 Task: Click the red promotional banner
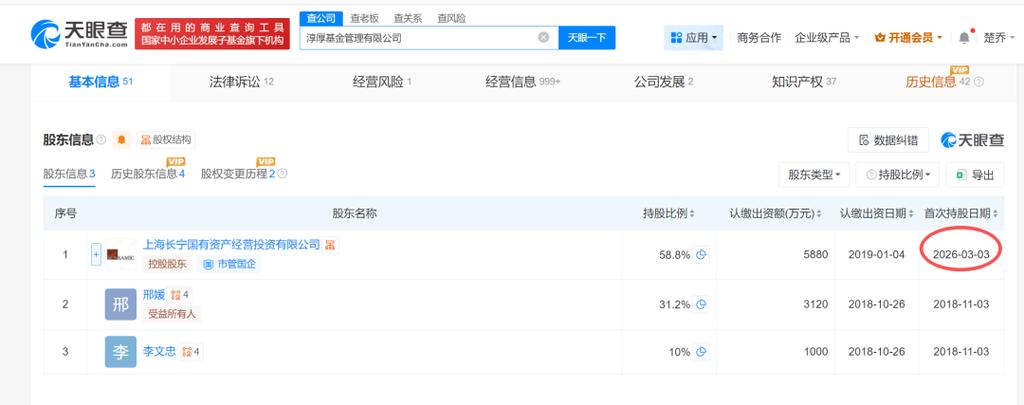[212, 34]
